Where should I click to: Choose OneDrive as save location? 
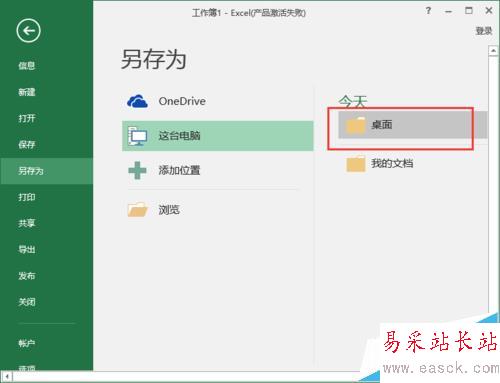pos(218,101)
